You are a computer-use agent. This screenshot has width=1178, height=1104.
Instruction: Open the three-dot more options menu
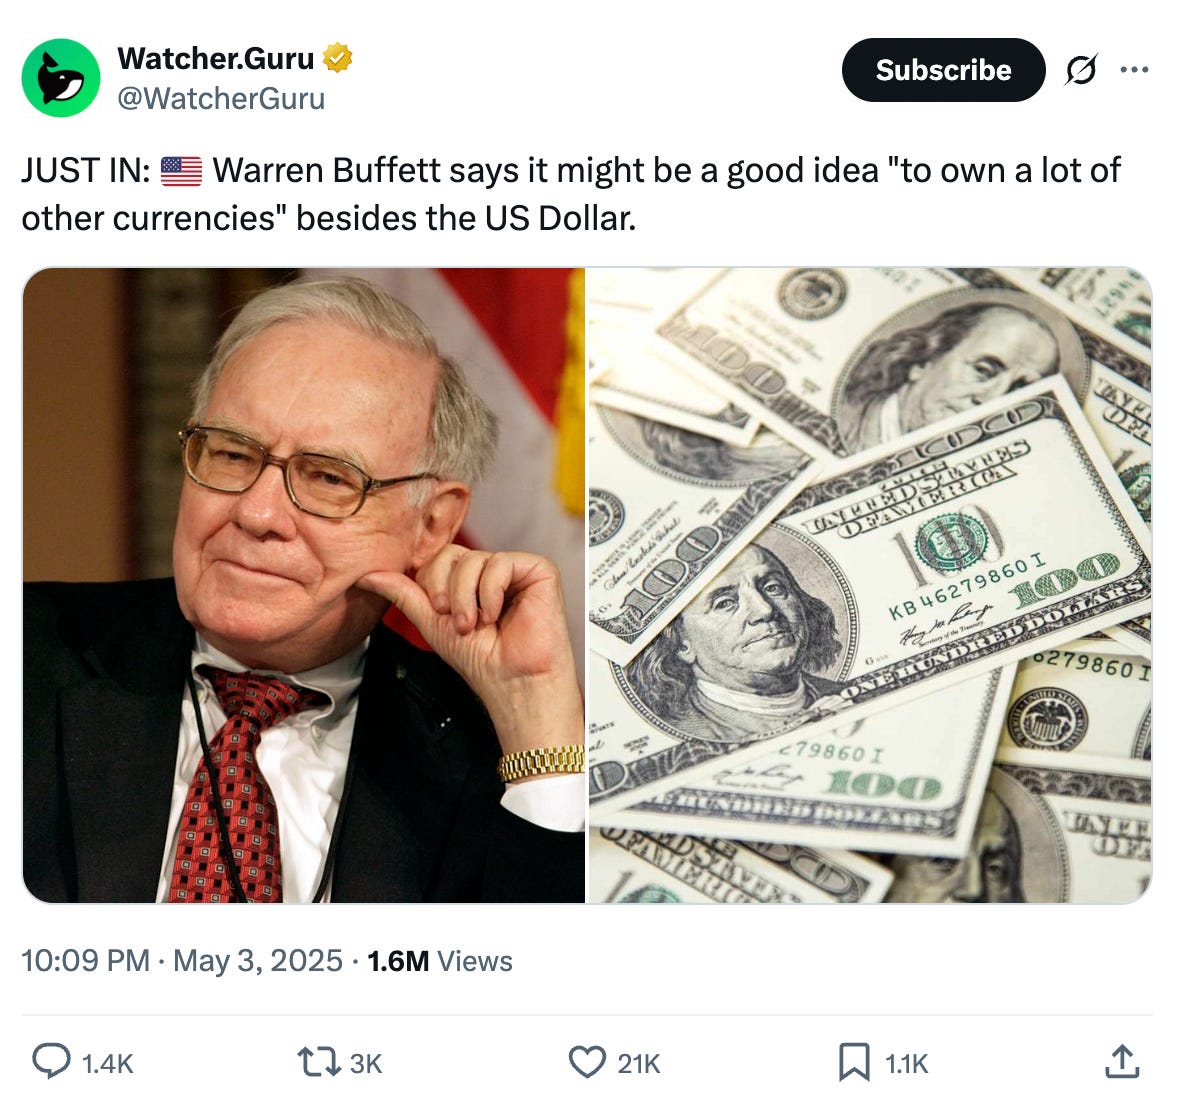click(1134, 70)
